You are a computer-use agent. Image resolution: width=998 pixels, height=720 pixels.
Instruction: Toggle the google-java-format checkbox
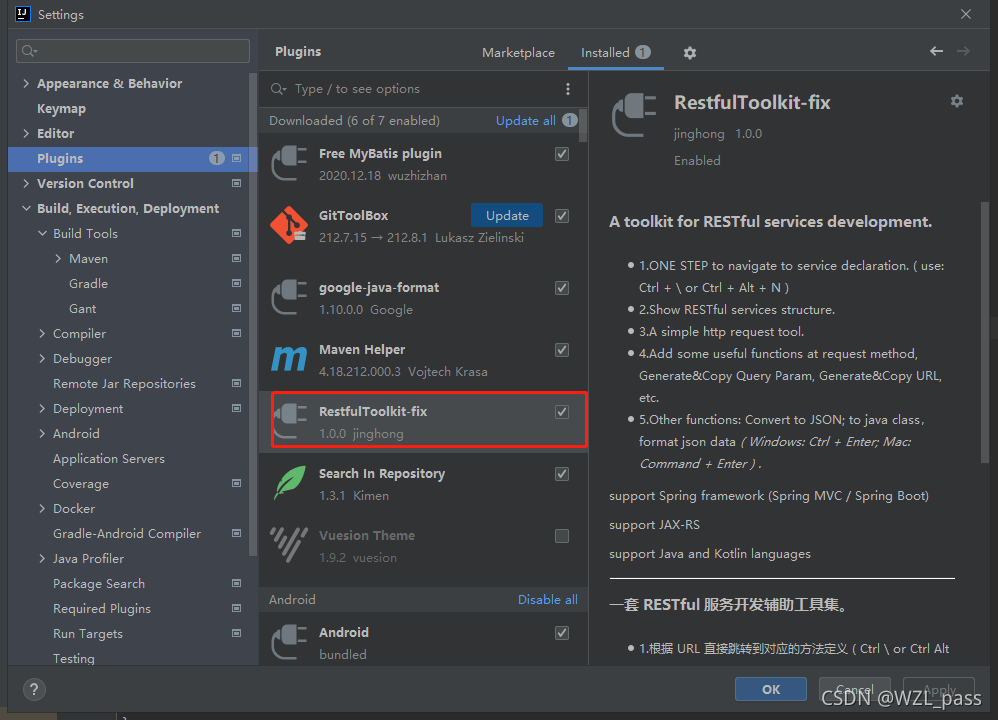click(x=562, y=288)
